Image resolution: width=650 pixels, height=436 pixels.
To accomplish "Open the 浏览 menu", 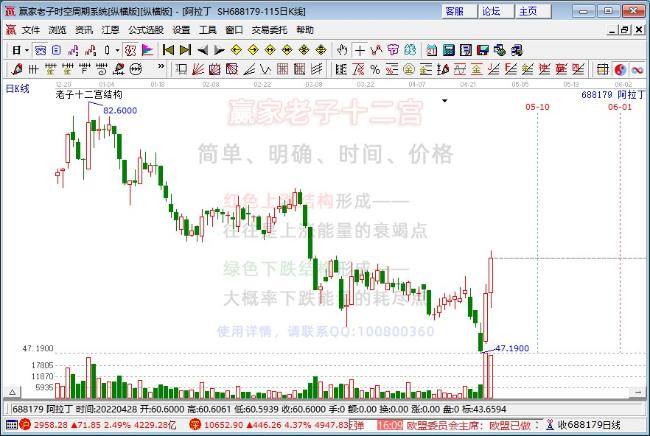I will coord(57,30).
